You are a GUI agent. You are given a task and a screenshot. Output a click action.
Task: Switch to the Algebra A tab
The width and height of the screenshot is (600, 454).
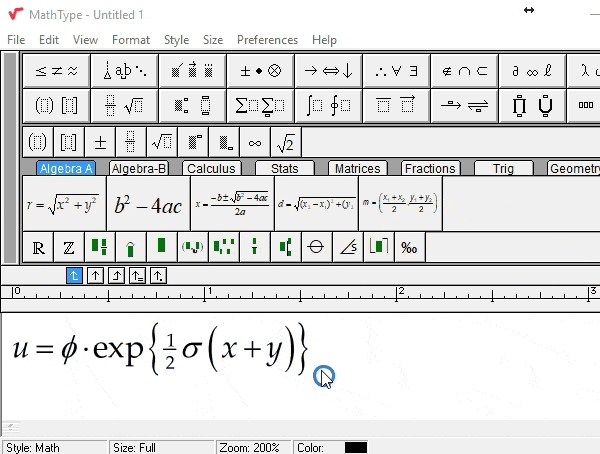pyautogui.click(x=66, y=168)
